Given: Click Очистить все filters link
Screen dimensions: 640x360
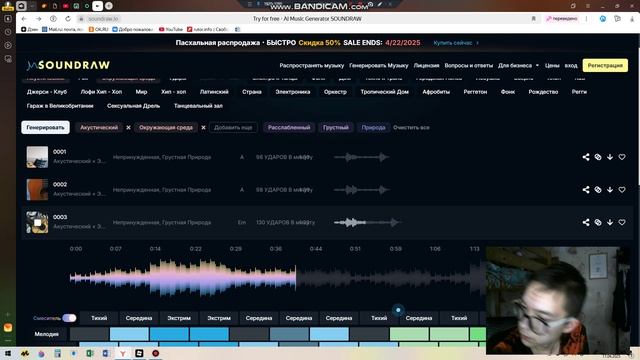Looking at the screenshot, I should (x=411, y=128).
